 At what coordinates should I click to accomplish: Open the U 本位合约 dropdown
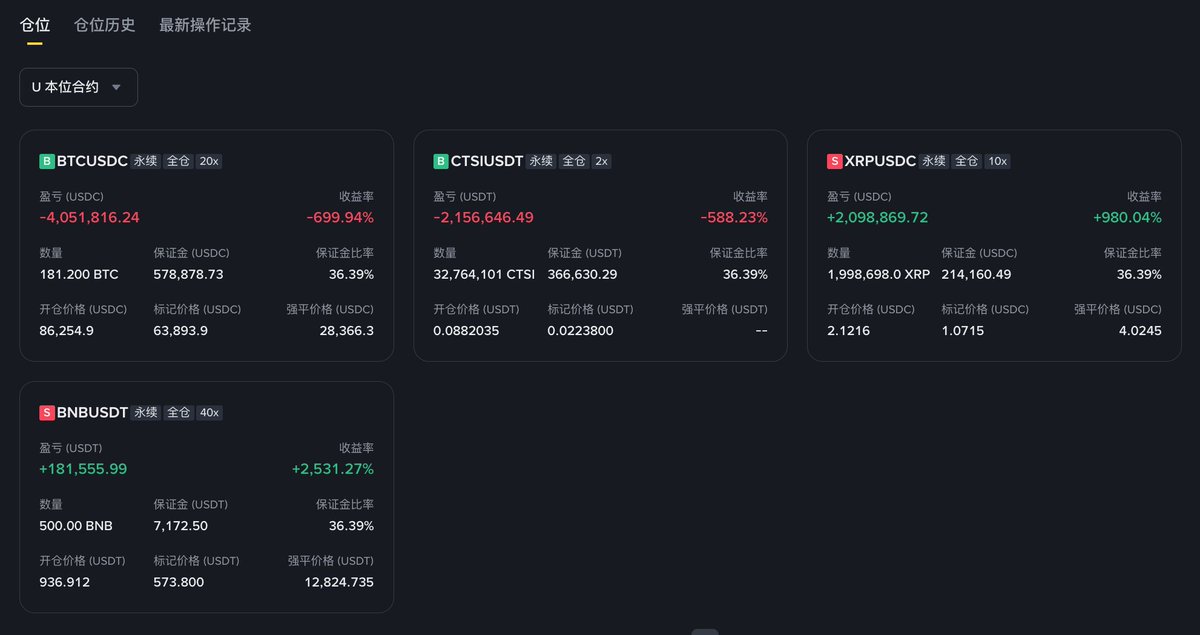(x=78, y=87)
